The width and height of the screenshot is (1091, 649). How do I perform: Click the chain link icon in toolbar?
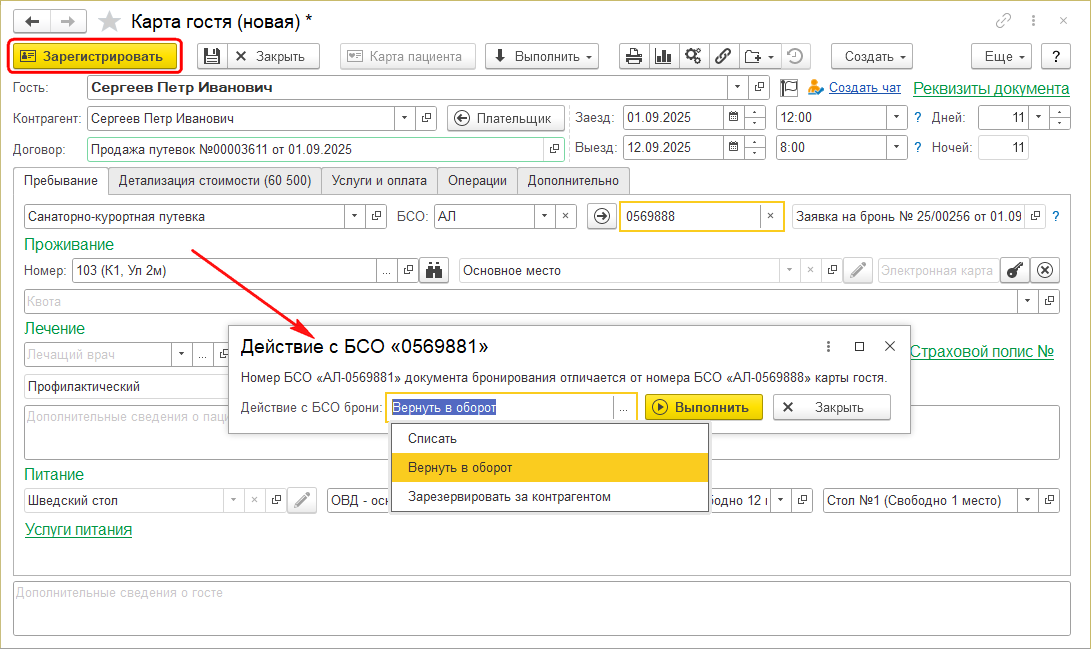(721, 56)
